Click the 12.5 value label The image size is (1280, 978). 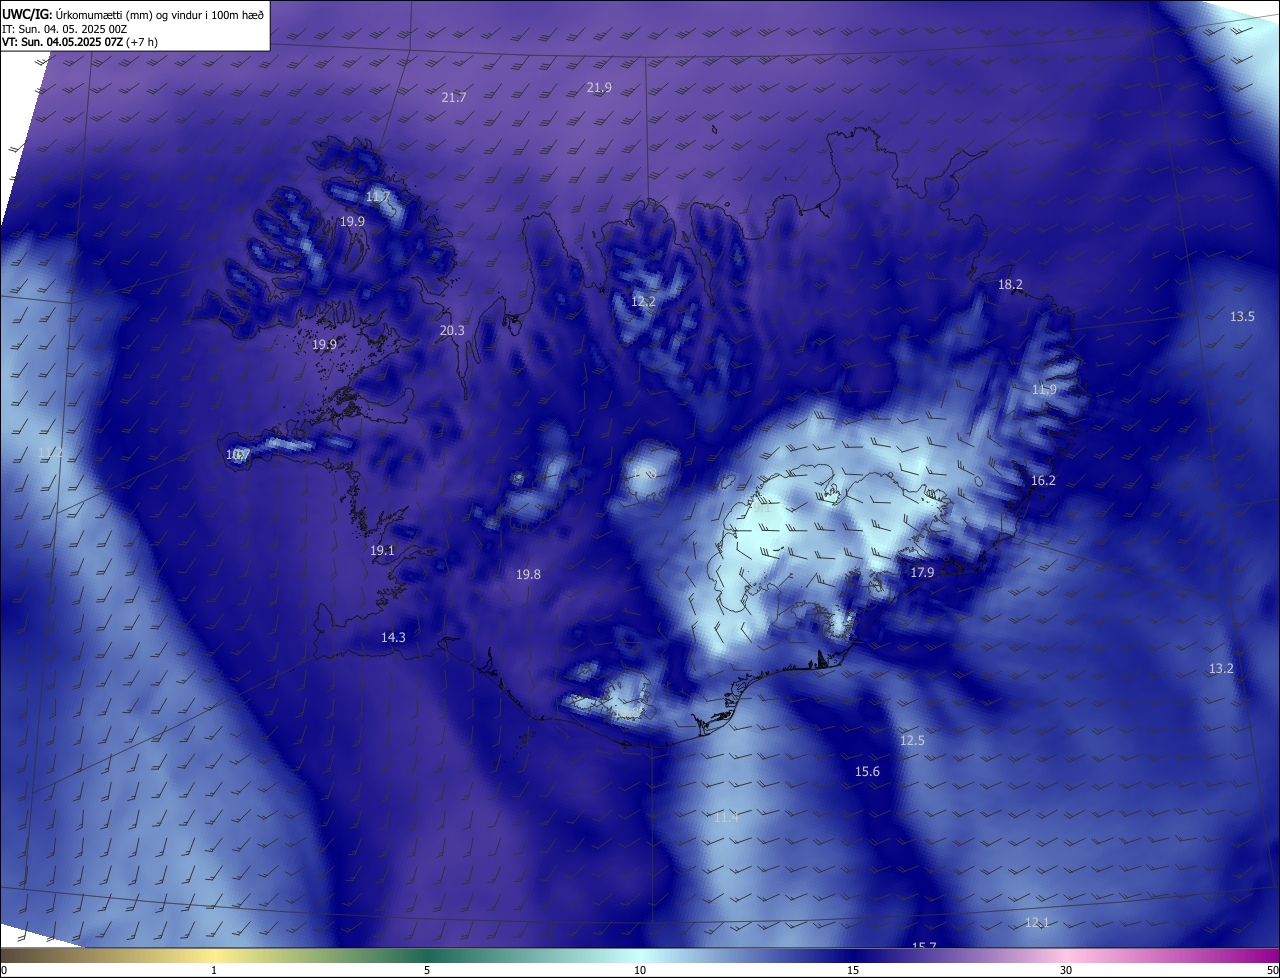(x=912, y=741)
